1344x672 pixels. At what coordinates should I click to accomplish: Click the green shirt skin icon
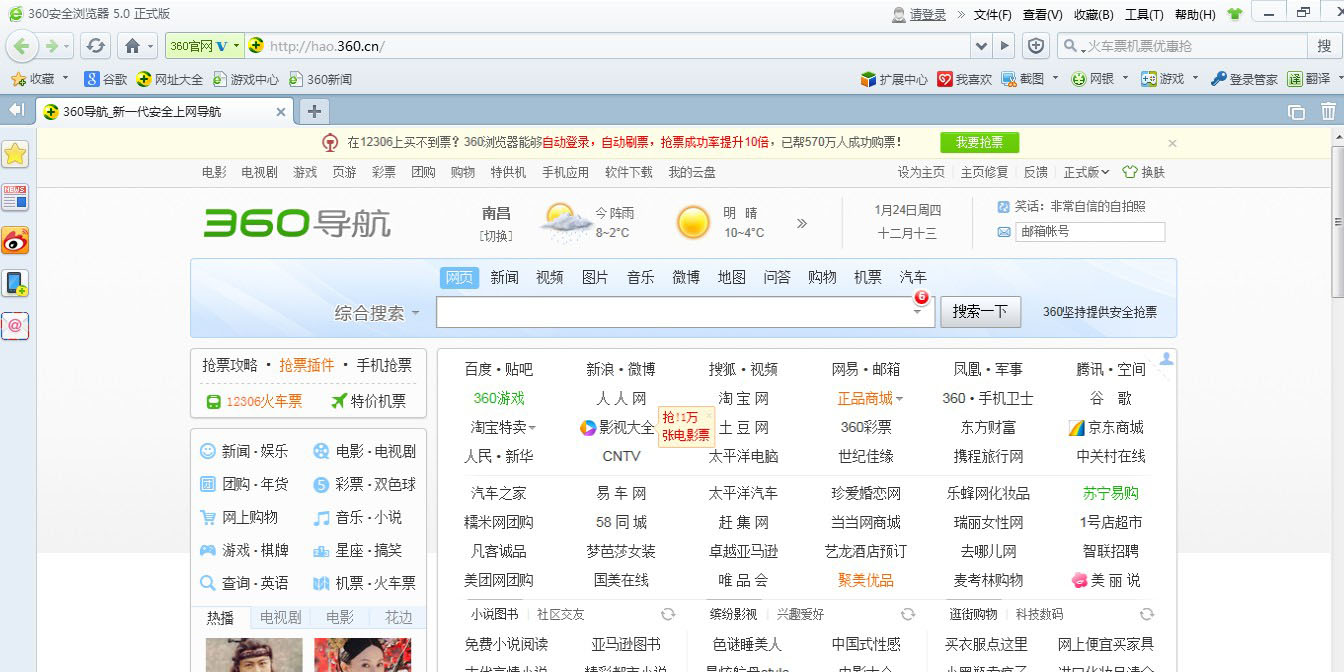(x=1235, y=14)
